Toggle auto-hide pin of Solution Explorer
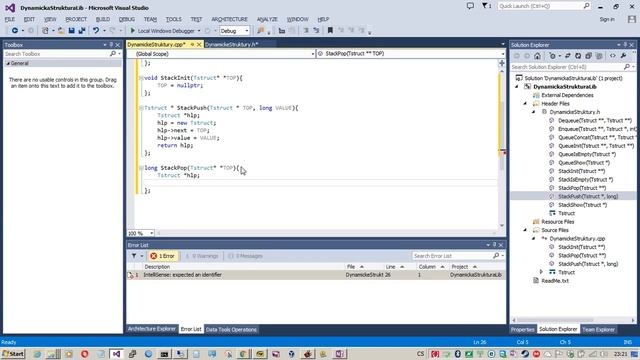 tap(625, 45)
